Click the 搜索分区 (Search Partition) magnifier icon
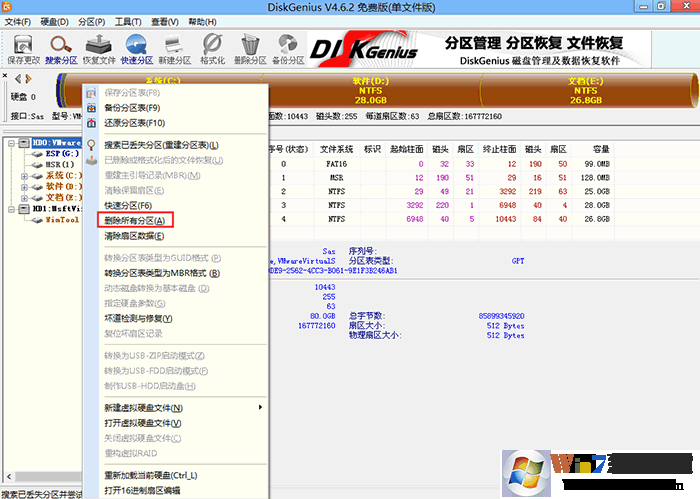 tap(62, 49)
